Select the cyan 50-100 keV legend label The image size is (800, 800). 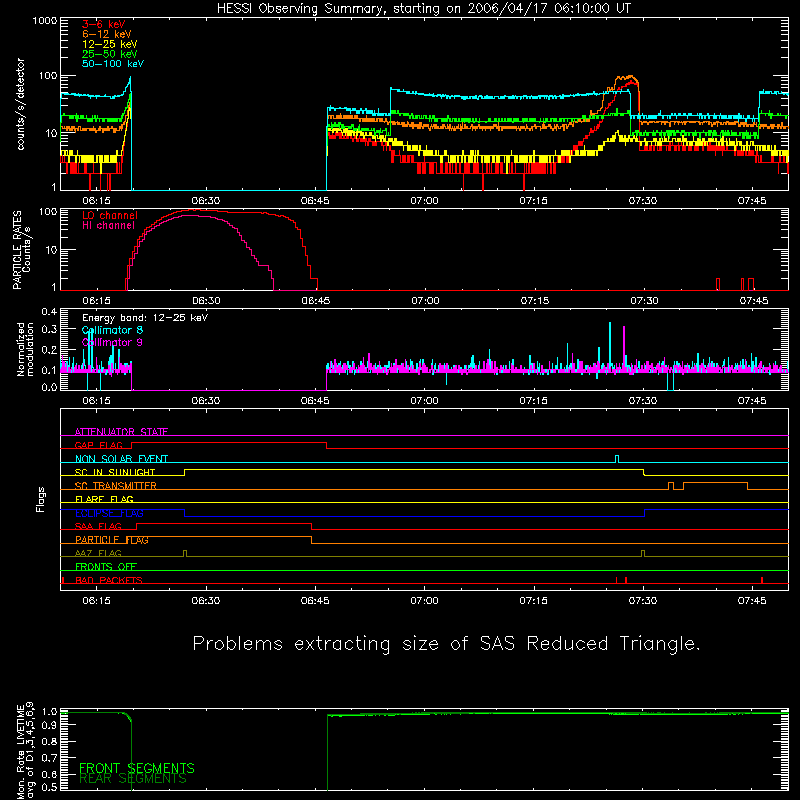point(113,64)
